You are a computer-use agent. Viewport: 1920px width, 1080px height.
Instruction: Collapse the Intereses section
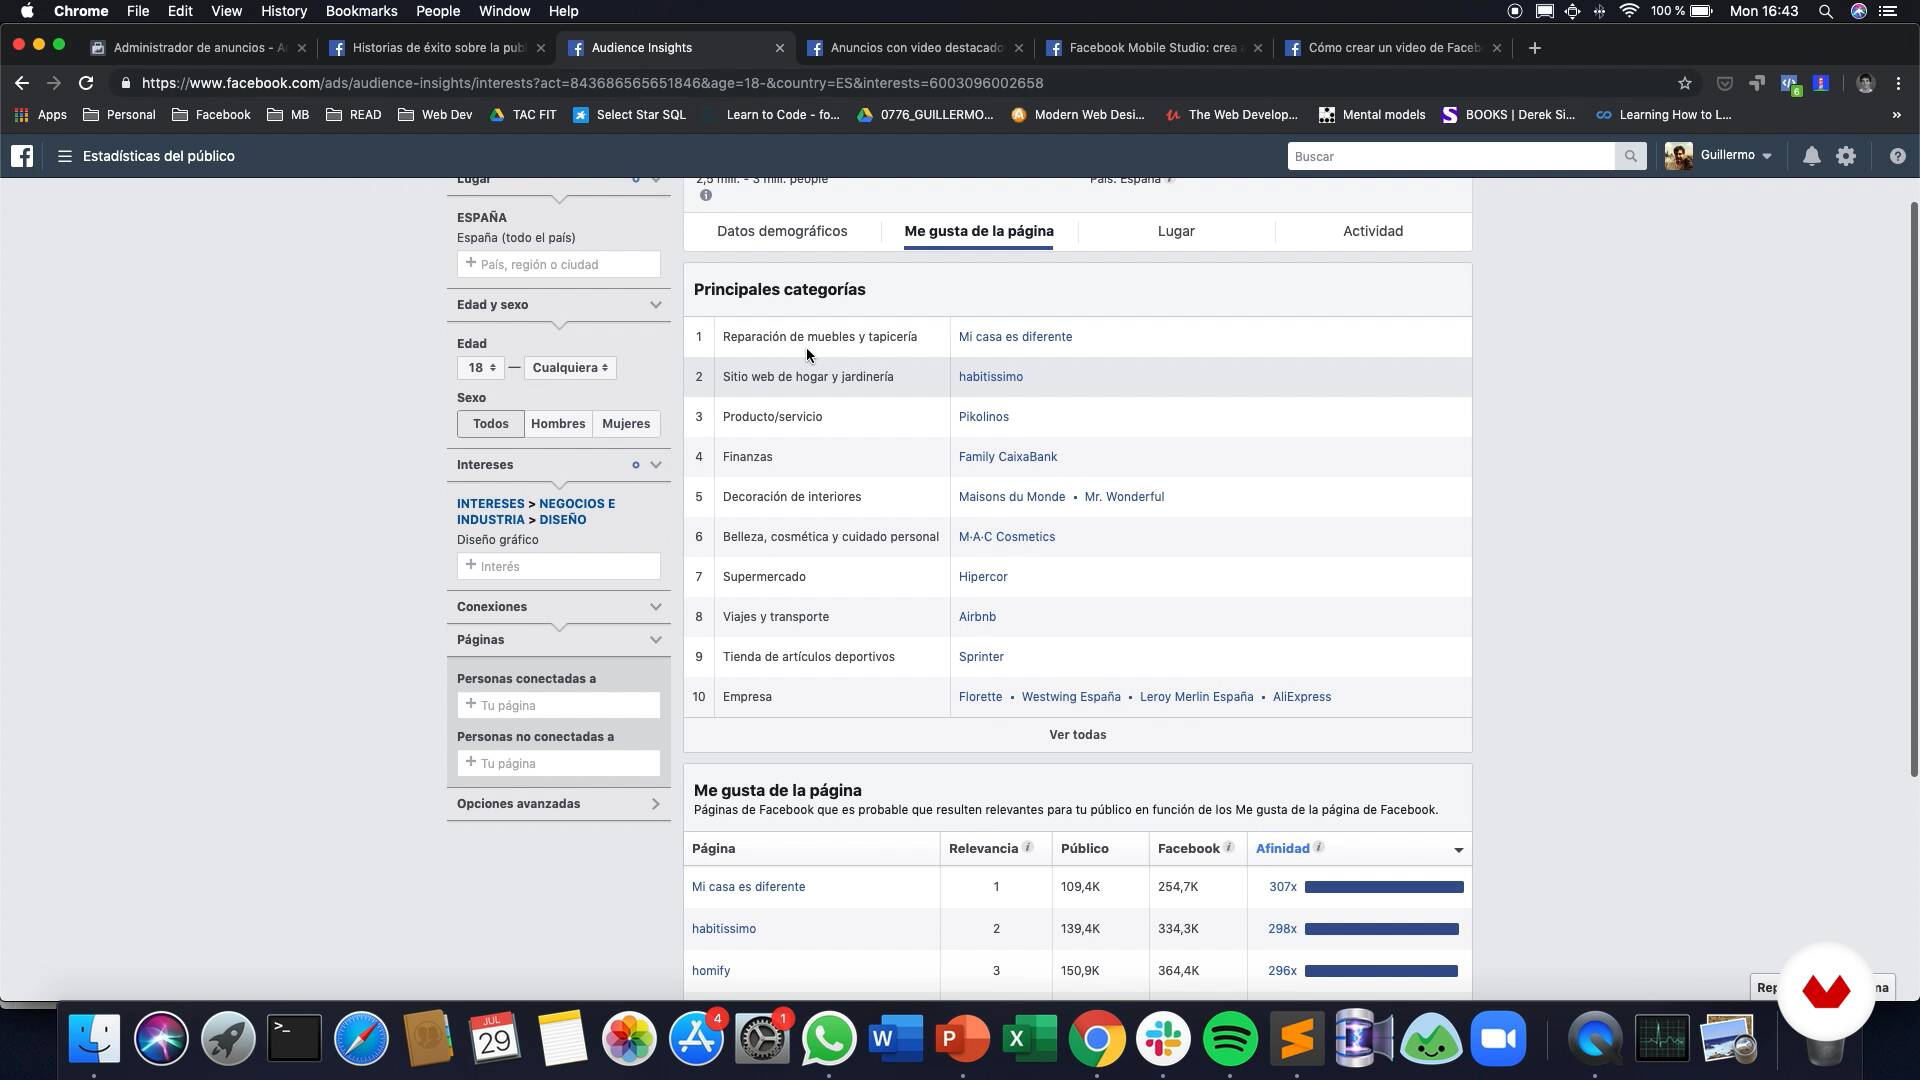[656, 465]
